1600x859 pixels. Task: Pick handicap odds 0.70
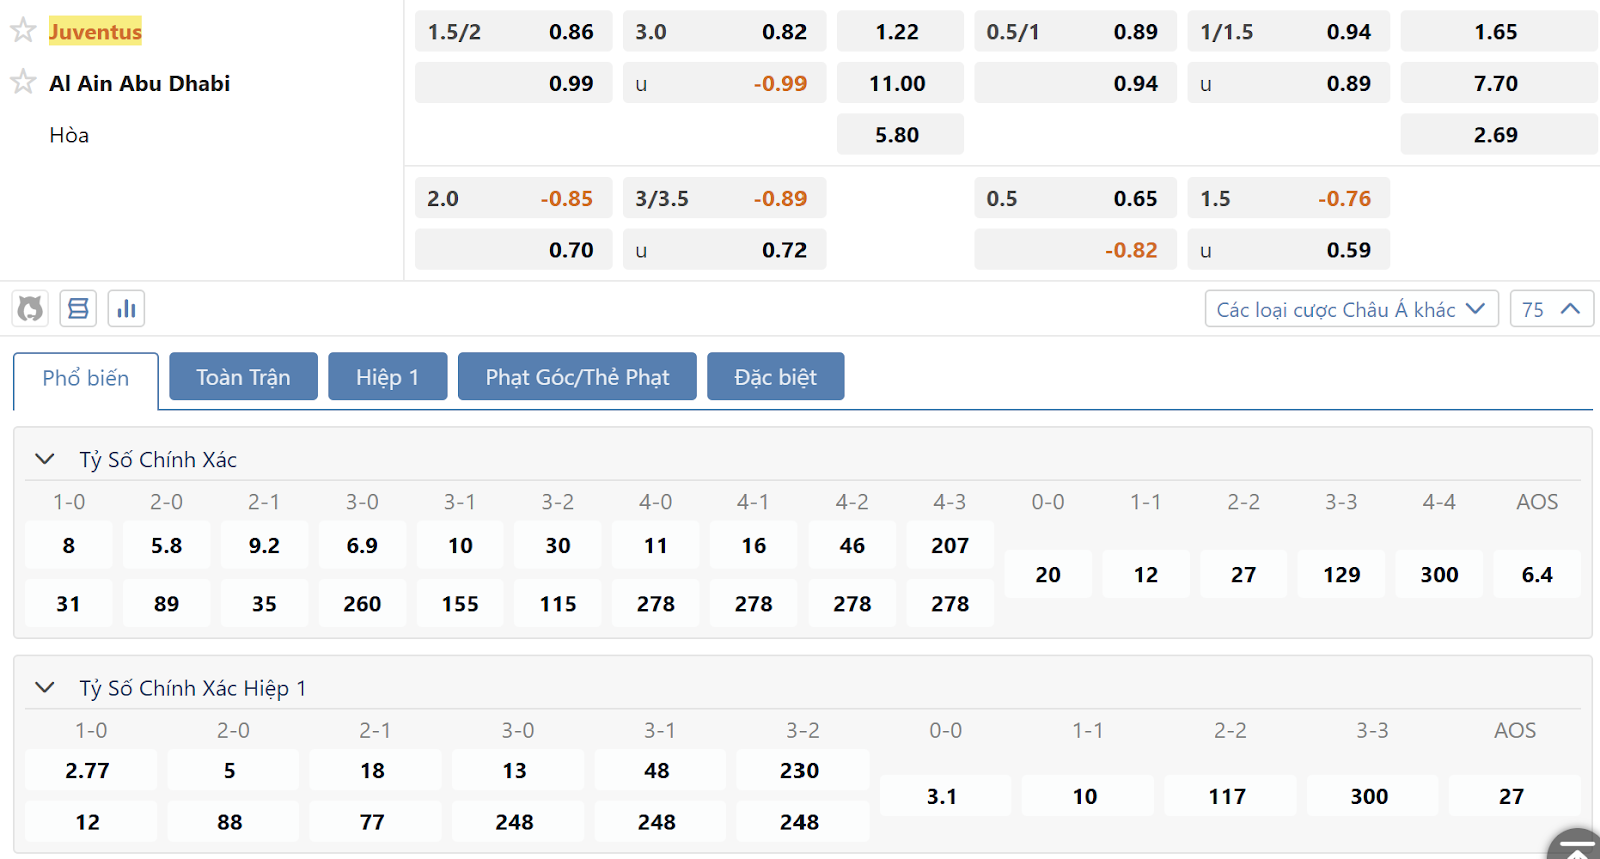(513, 250)
